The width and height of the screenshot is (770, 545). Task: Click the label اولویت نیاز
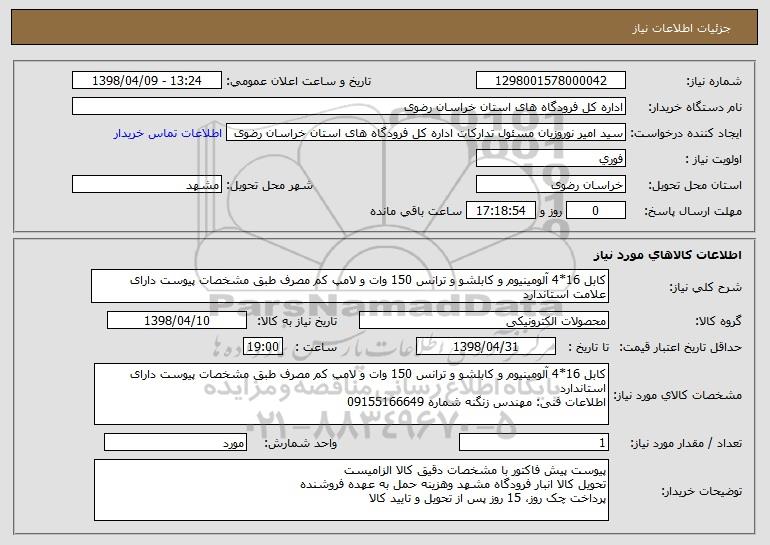714,159
